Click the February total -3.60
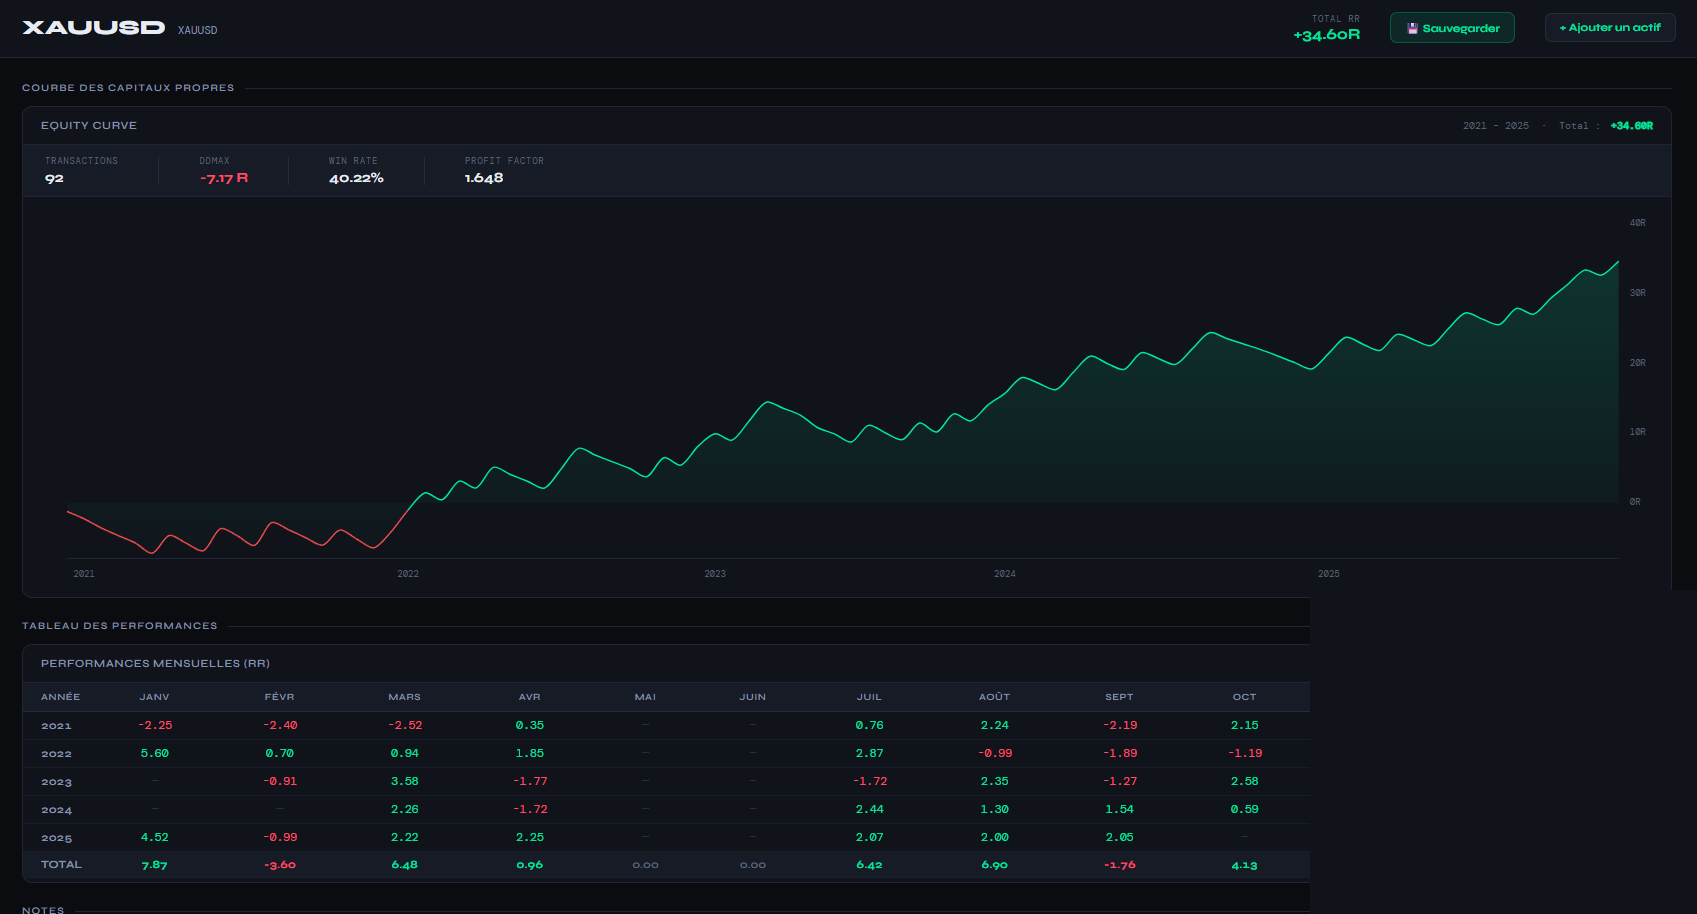 tap(280, 865)
